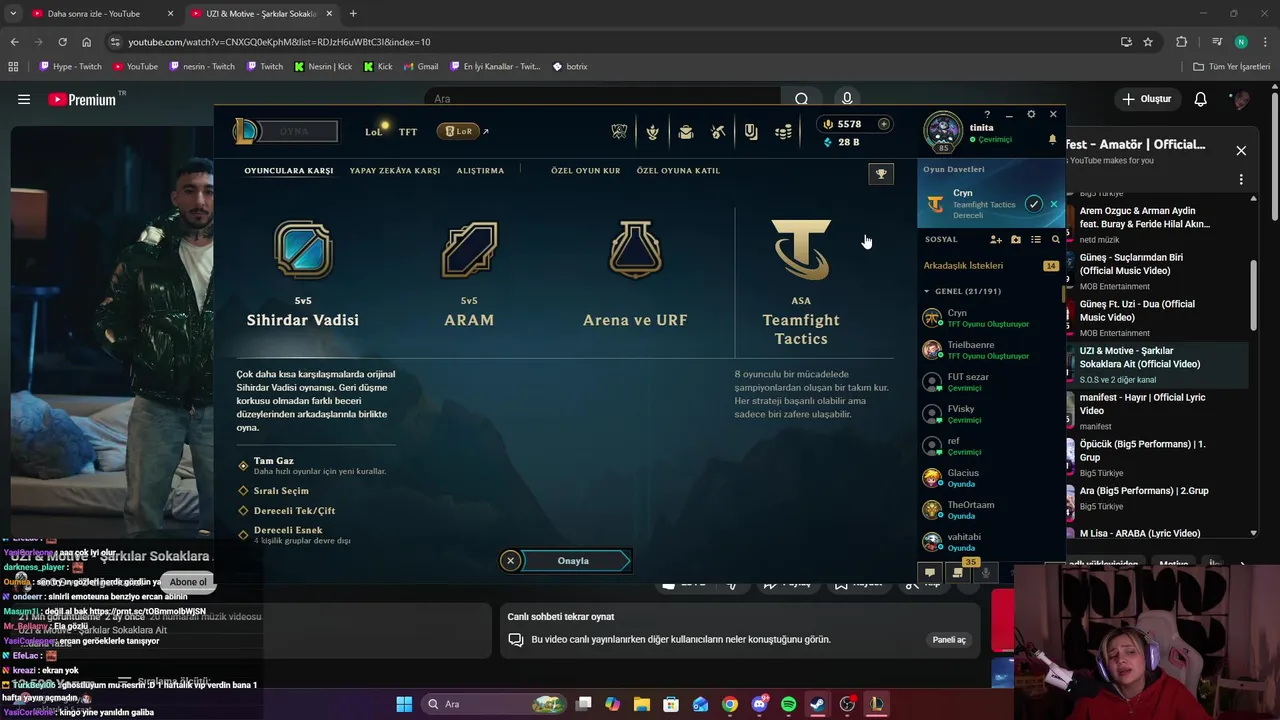
Task: Choose the Dereceli Tek/Çift queue option
Action: pos(286,511)
